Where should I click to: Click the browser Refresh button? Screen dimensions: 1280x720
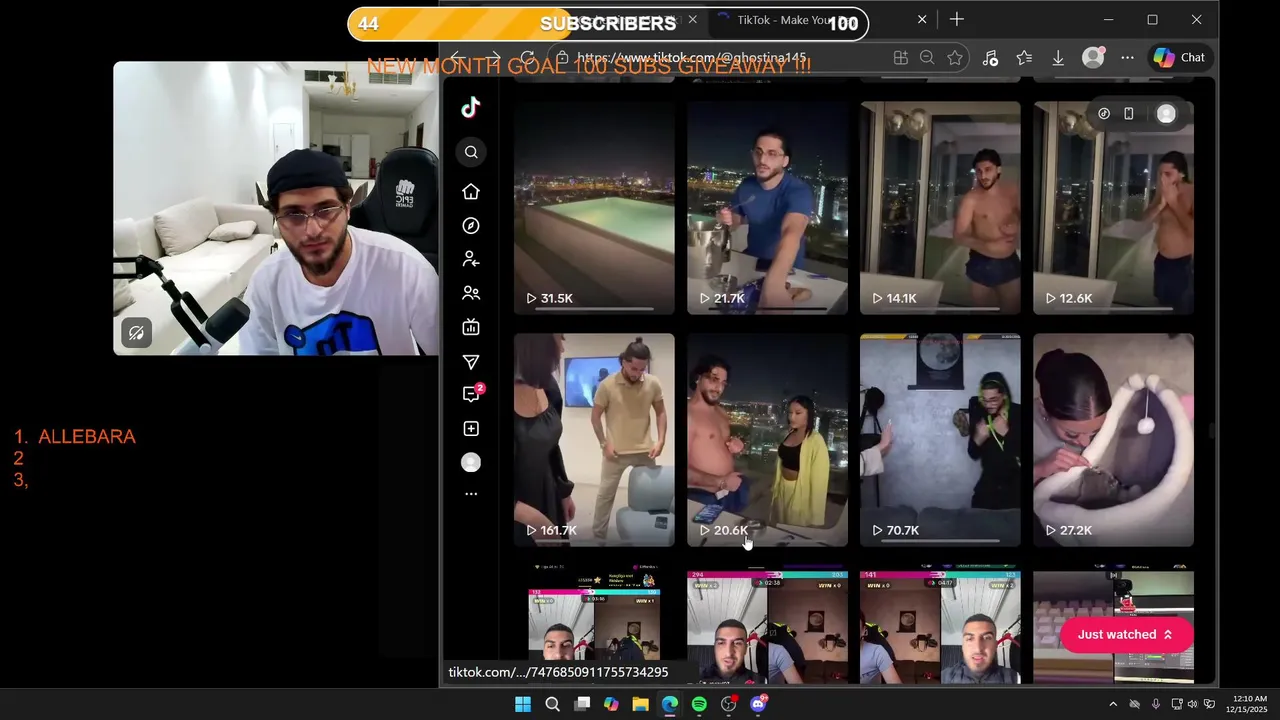pyautogui.click(x=527, y=58)
